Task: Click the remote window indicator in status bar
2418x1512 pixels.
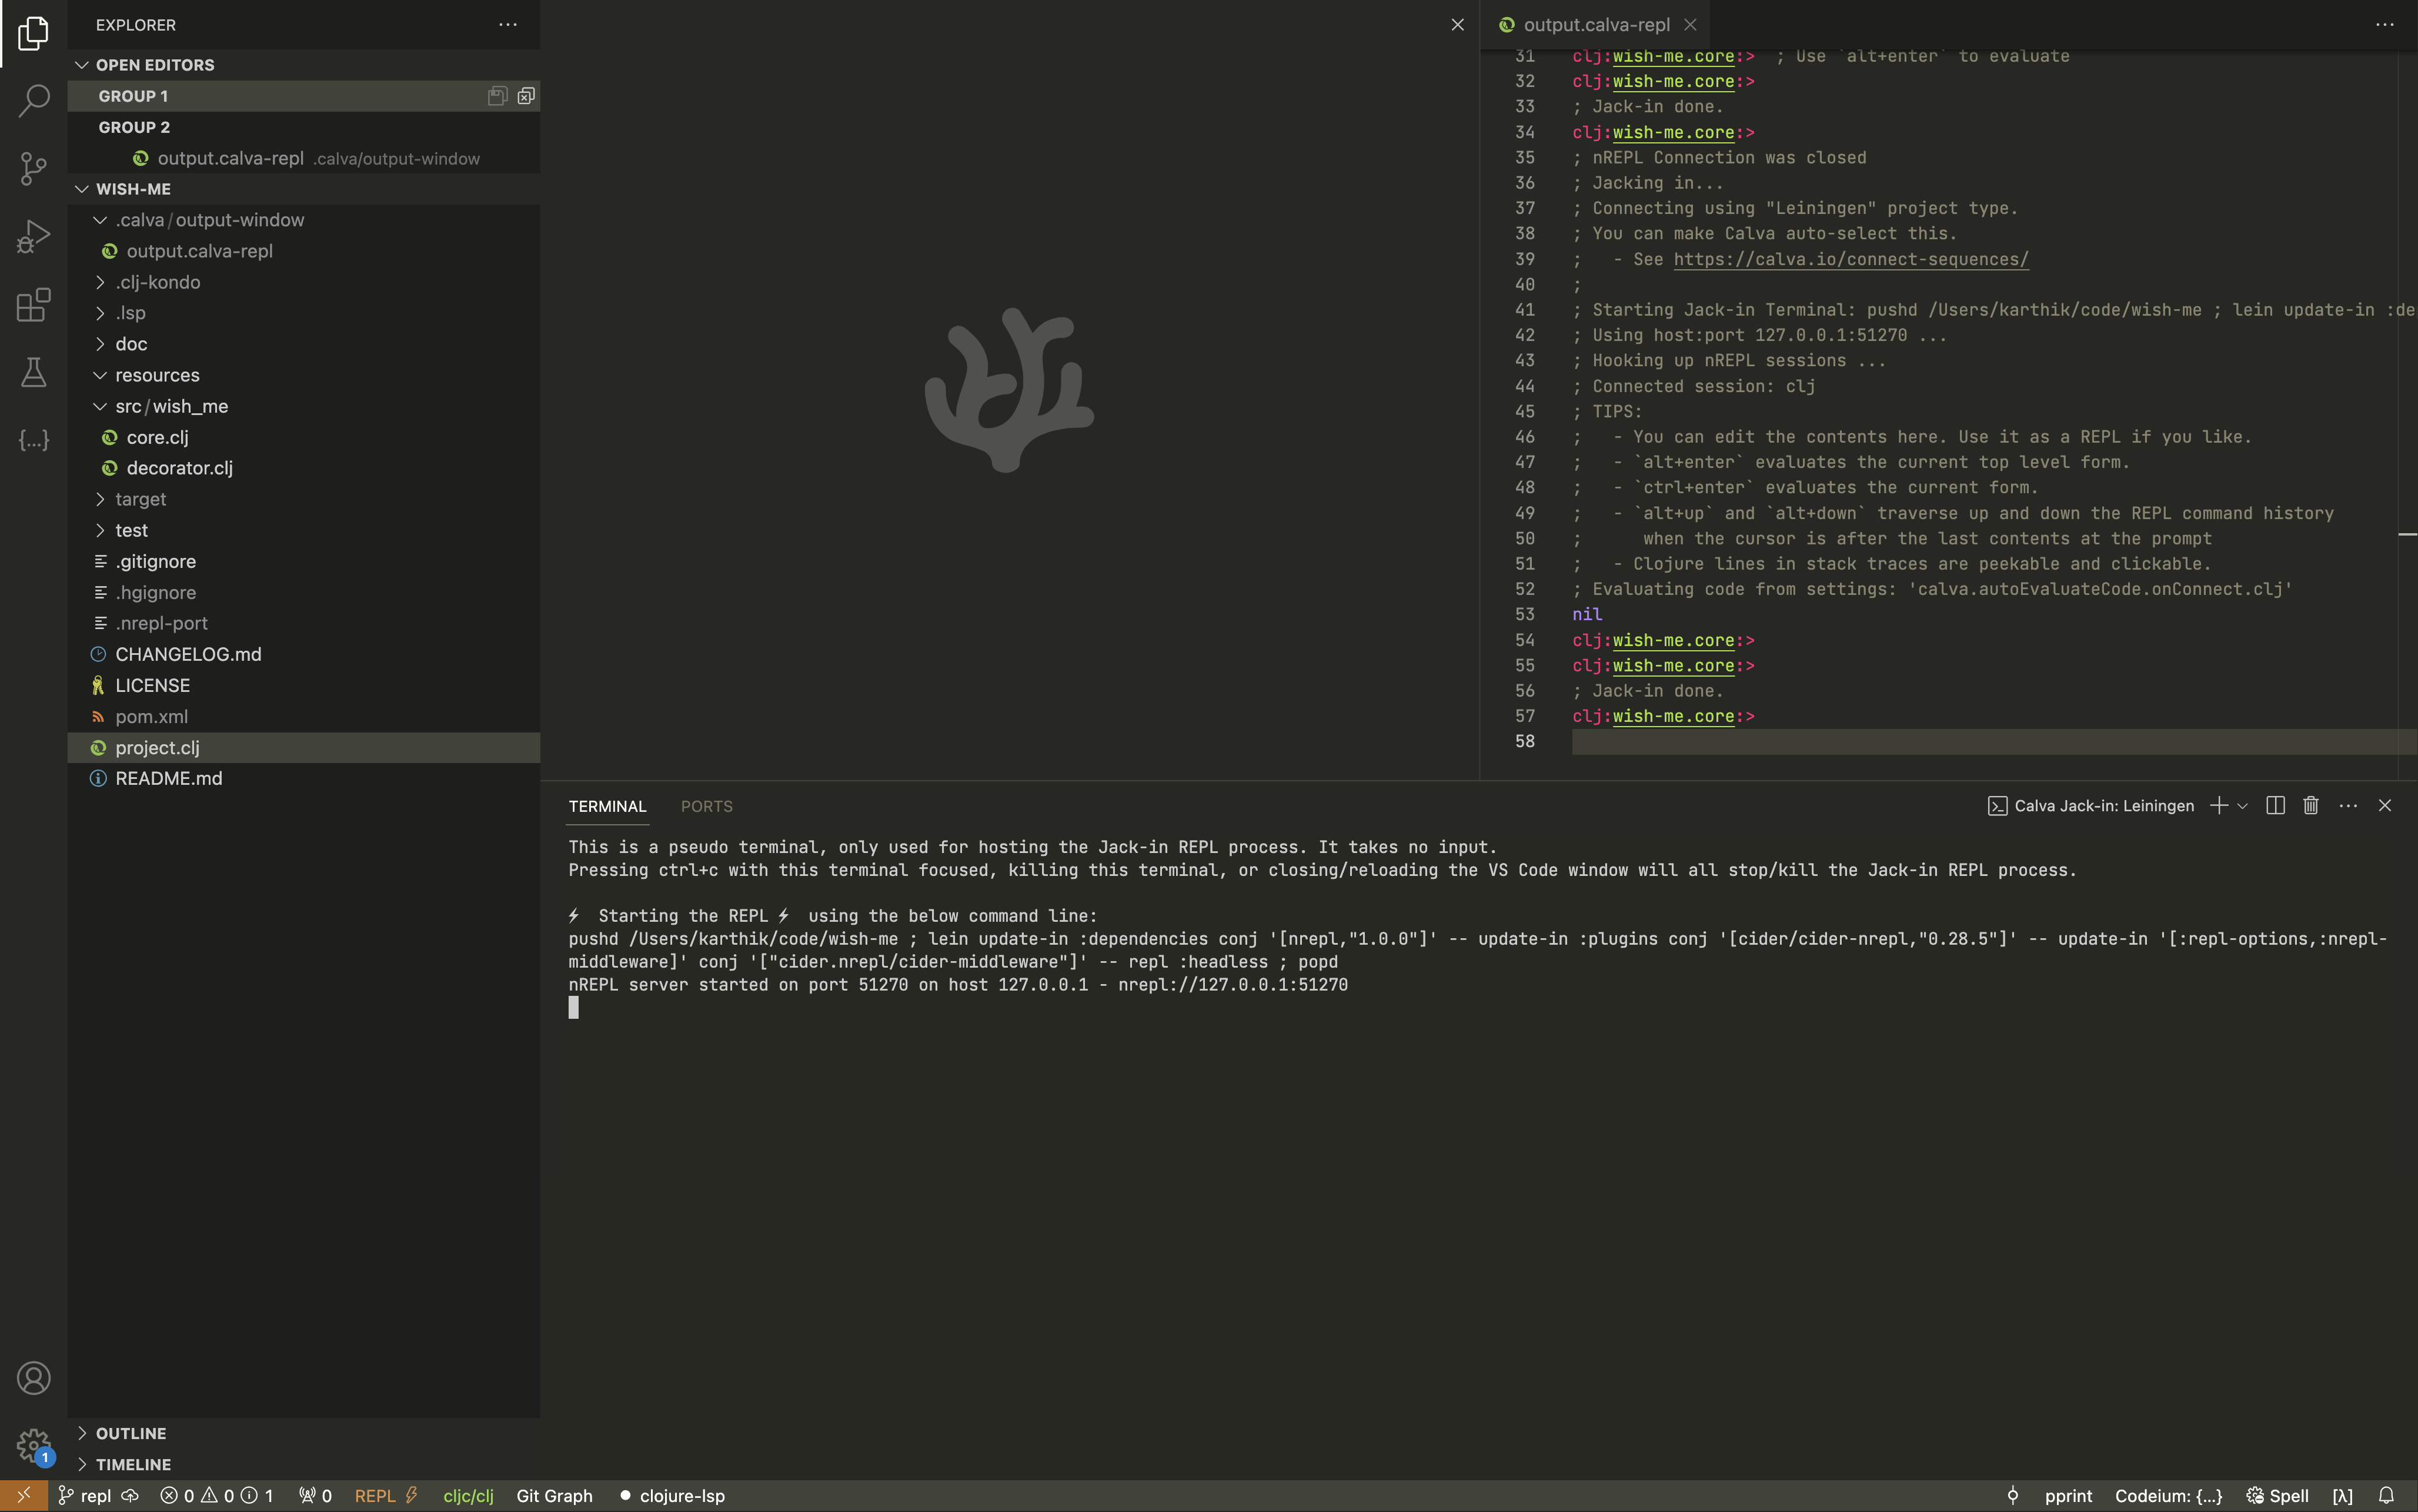Action: tap(23, 1496)
